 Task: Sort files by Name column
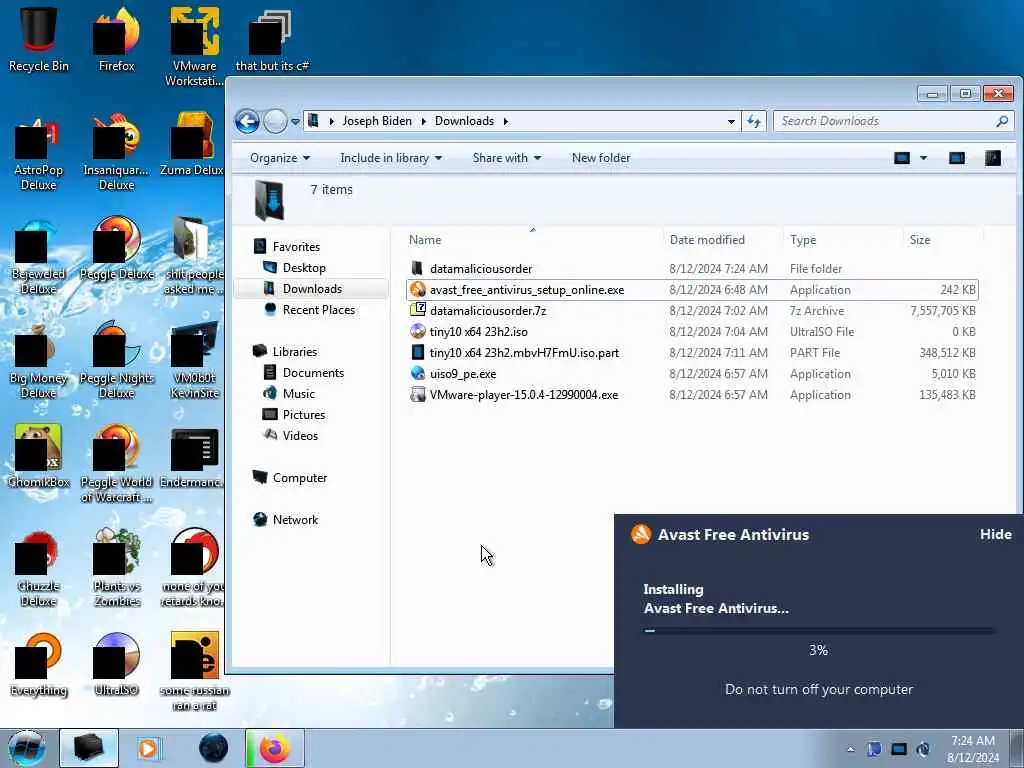[425, 240]
